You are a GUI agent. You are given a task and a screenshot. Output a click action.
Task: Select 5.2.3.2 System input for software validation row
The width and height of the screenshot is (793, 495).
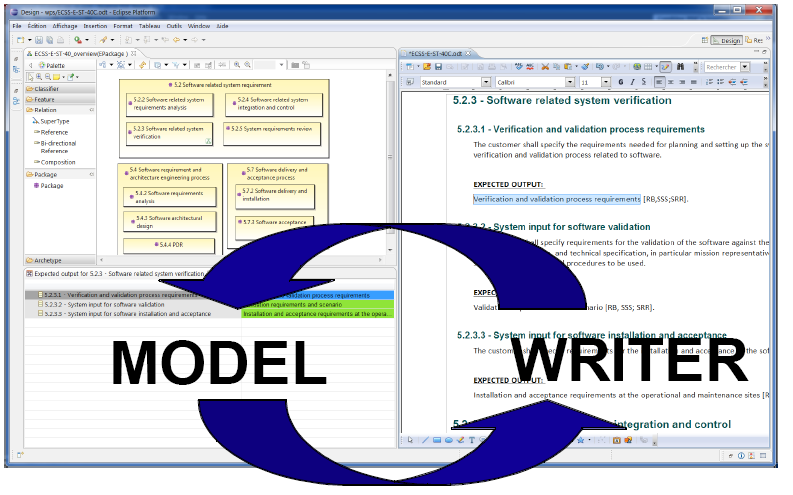(134, 304)
